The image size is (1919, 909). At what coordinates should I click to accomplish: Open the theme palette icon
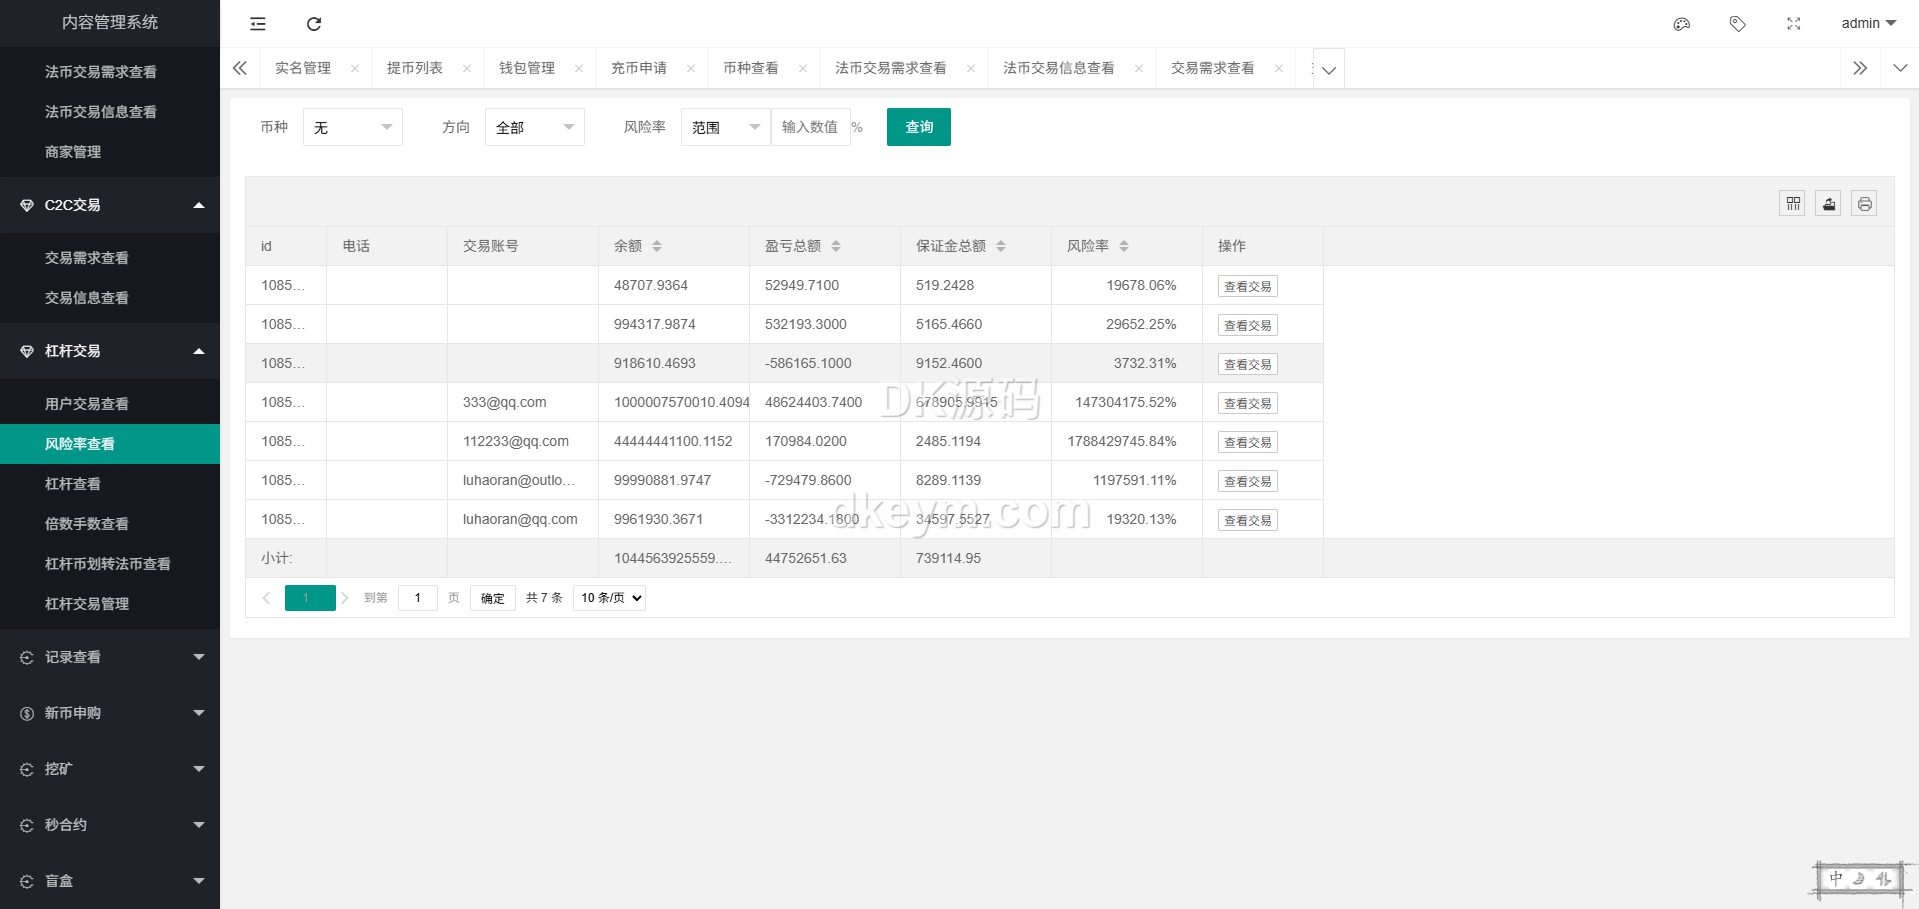[x=1682, y=24]
